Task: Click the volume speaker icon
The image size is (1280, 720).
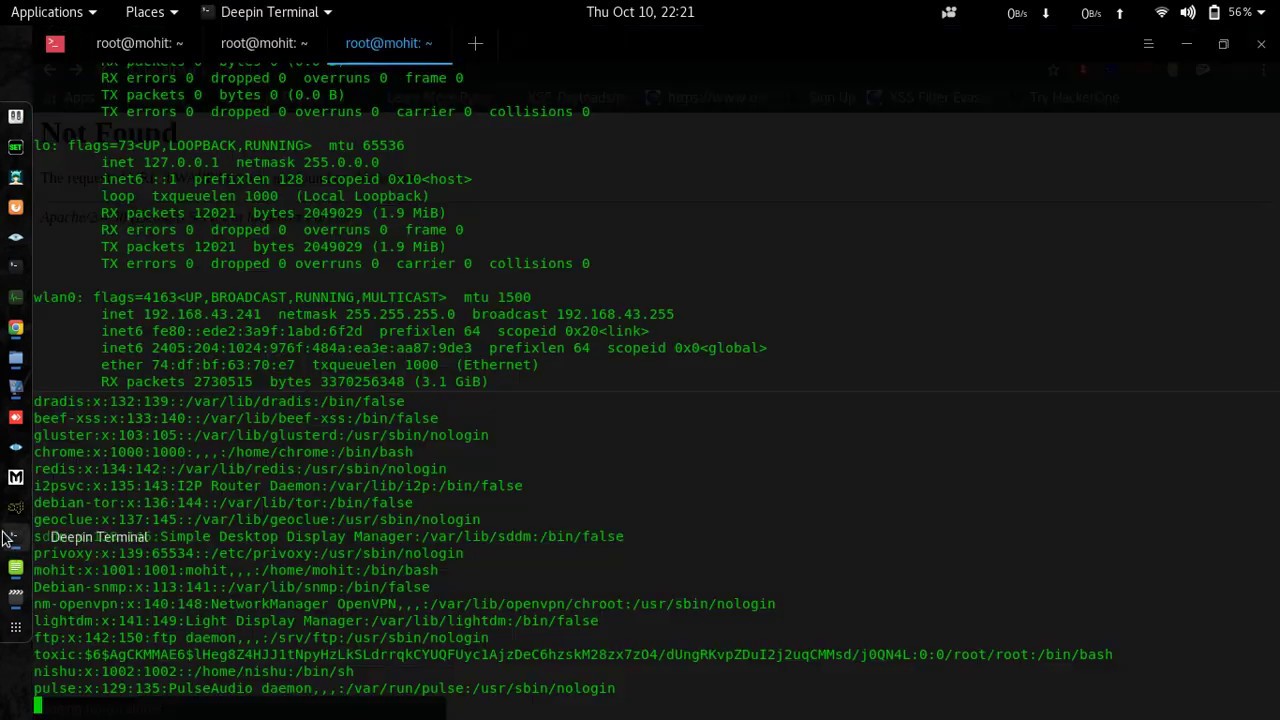Action: [1188, 12]
